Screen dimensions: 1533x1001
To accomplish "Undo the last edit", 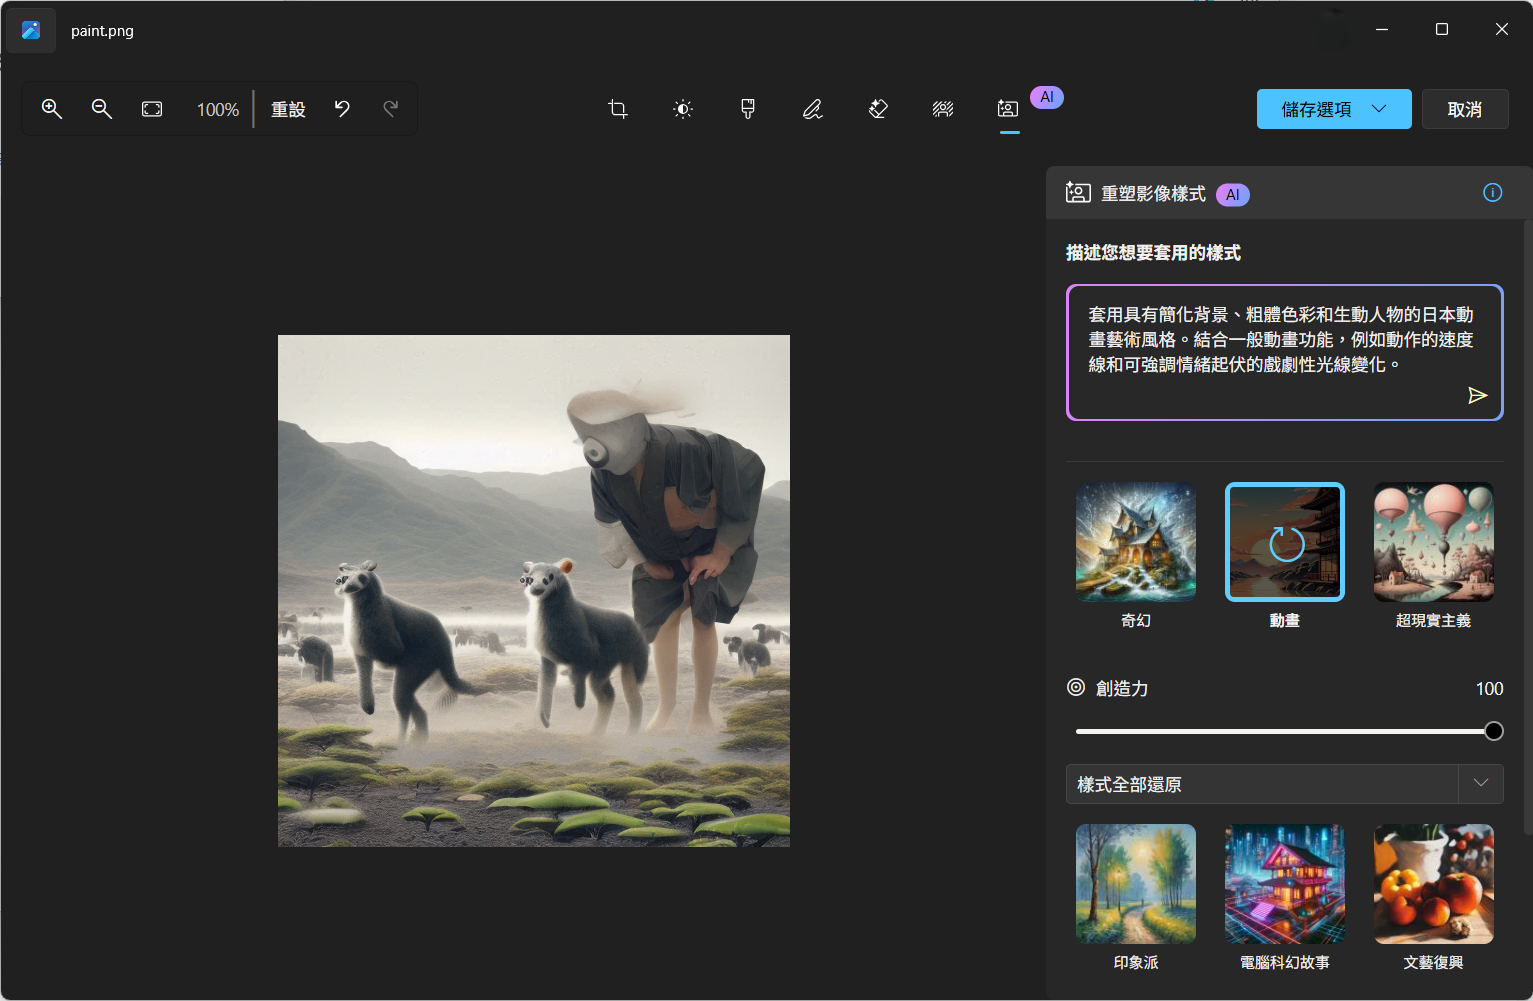I will point(342,109).
